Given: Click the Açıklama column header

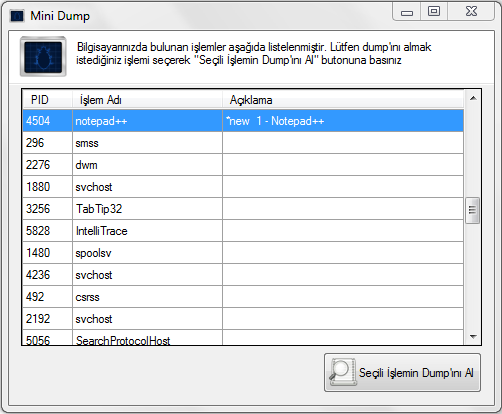Looking at the screenshot, I should (x=343, y=100).
